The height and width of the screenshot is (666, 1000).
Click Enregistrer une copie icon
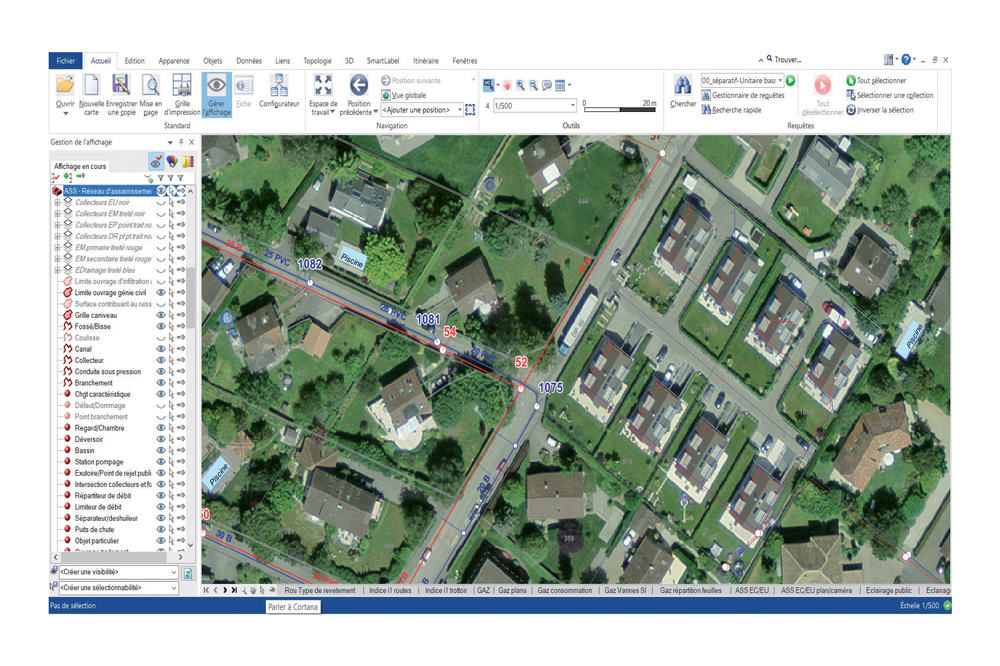[x=121, y=85]
